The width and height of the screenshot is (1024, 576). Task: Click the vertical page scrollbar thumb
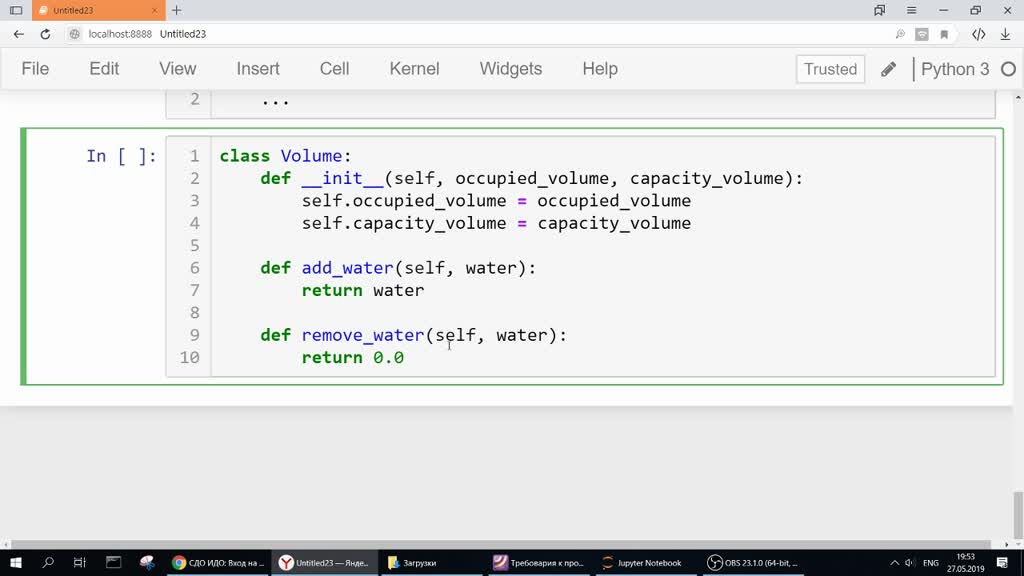(1017, 514)
